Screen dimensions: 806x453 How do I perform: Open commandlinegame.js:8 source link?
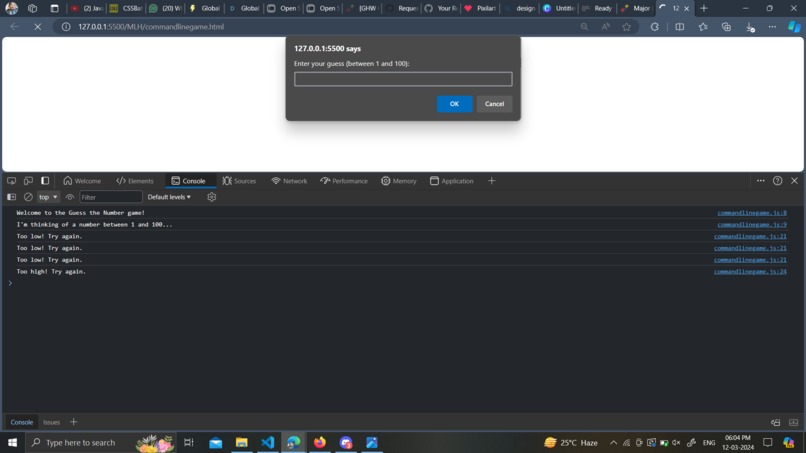pyautogui.click(x=752, y=213)
